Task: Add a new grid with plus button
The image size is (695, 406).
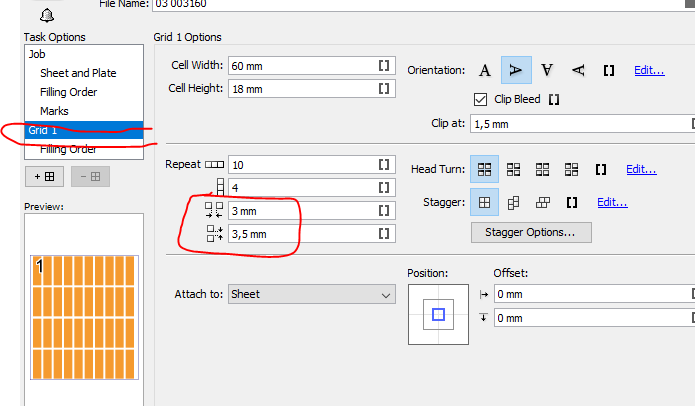Action: 44,177
